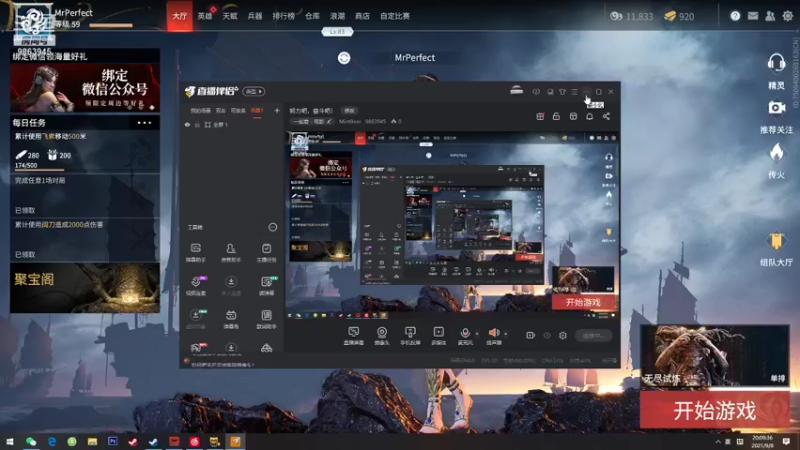Open the mode pill next to streaming logo
The image size is (800, 450).
tap(254, 91)
